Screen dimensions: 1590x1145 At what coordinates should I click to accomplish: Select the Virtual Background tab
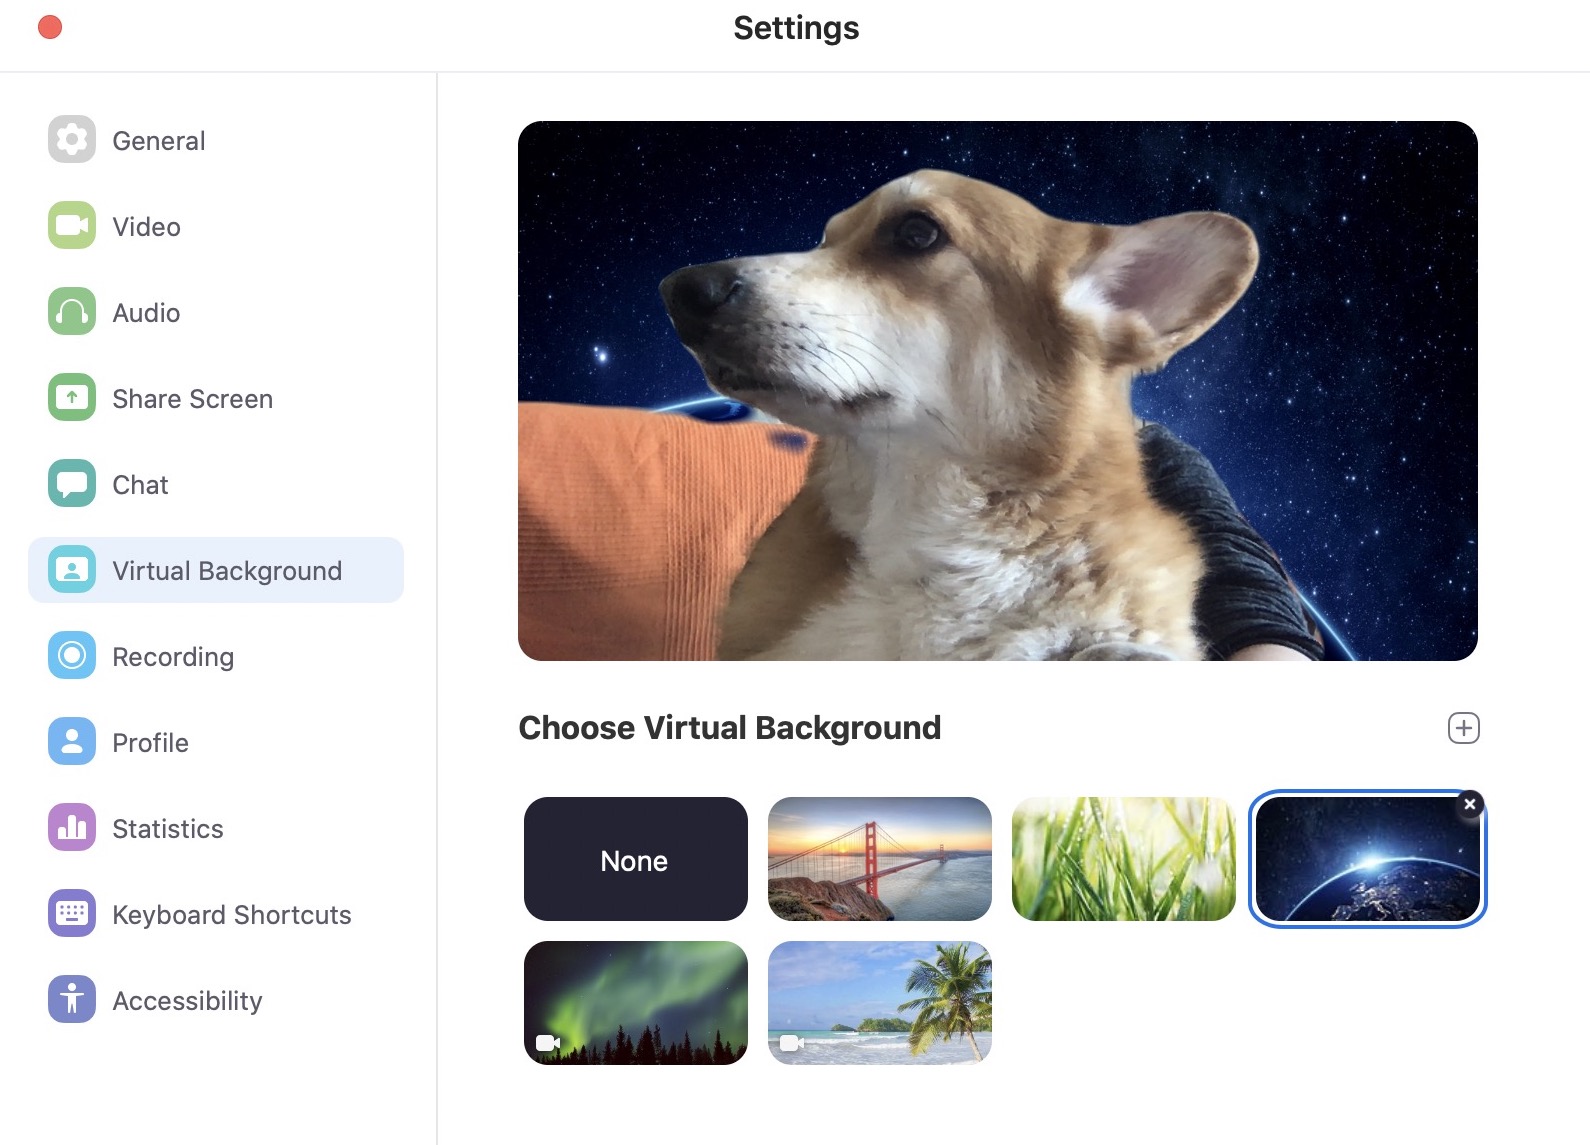tap(226, 570)
